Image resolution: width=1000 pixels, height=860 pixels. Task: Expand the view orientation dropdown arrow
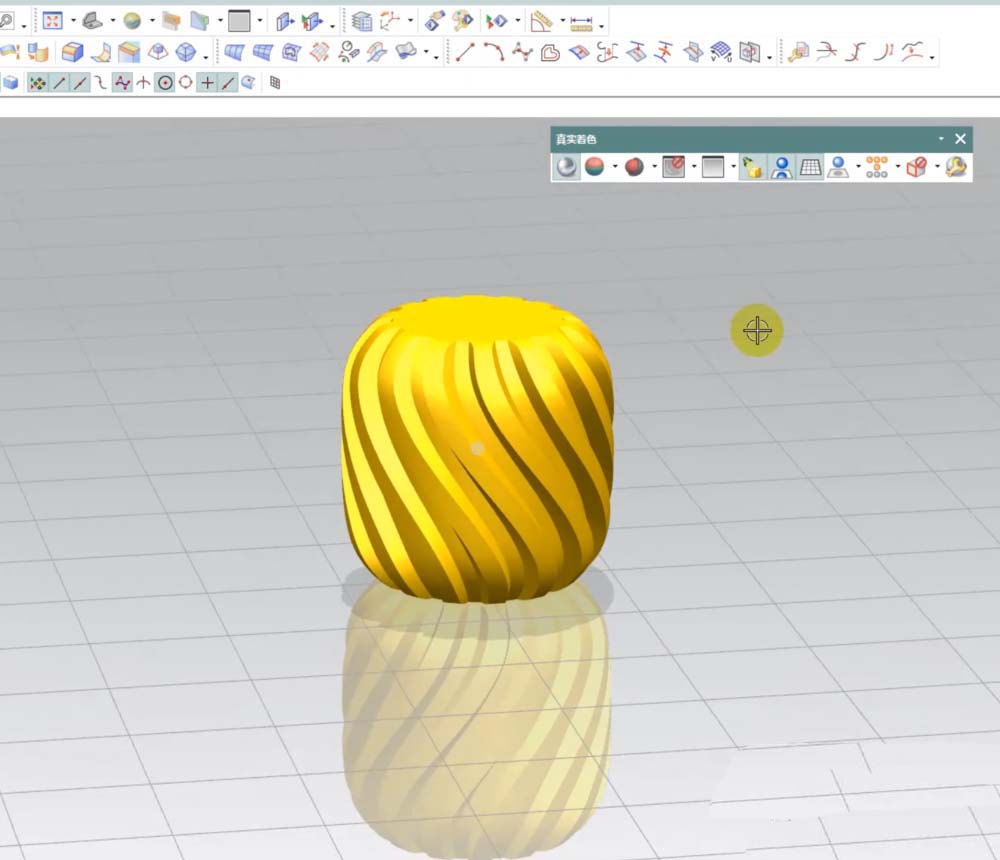(113, 21)
